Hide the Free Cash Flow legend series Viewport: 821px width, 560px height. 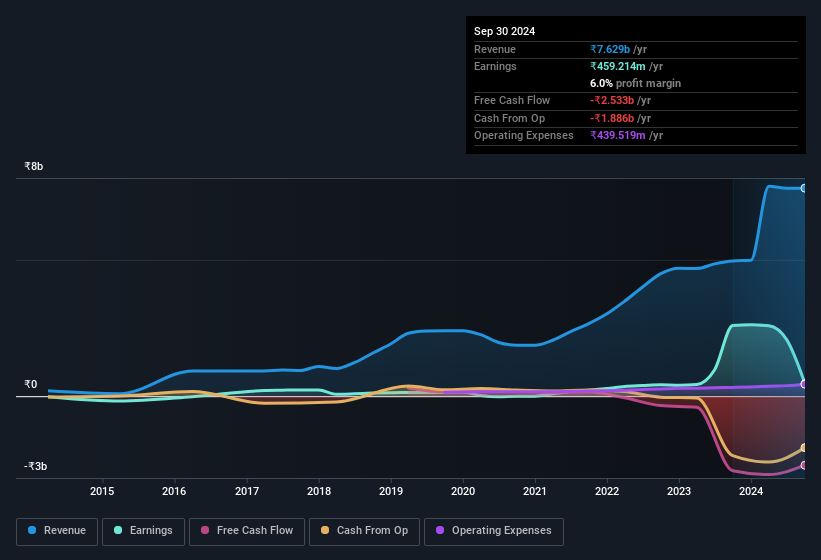247,531
